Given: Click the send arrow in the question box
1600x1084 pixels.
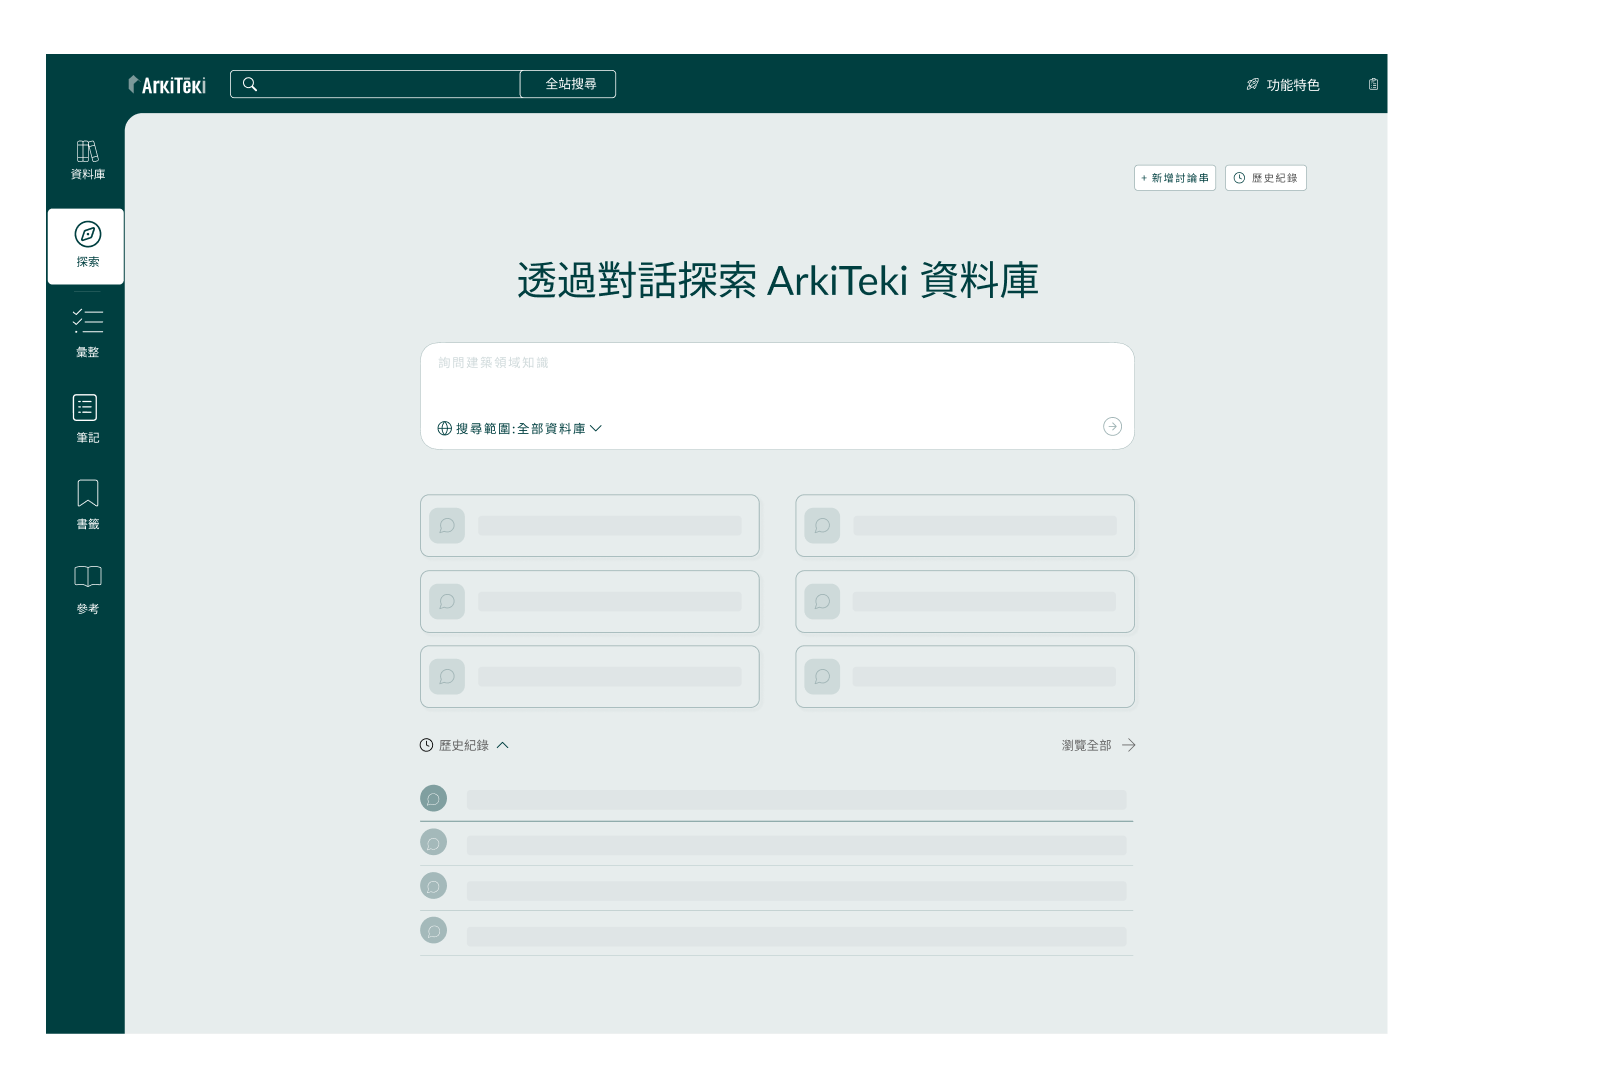Looking at the screenshot, I should pyautogui.click(x=1112, y=427).
